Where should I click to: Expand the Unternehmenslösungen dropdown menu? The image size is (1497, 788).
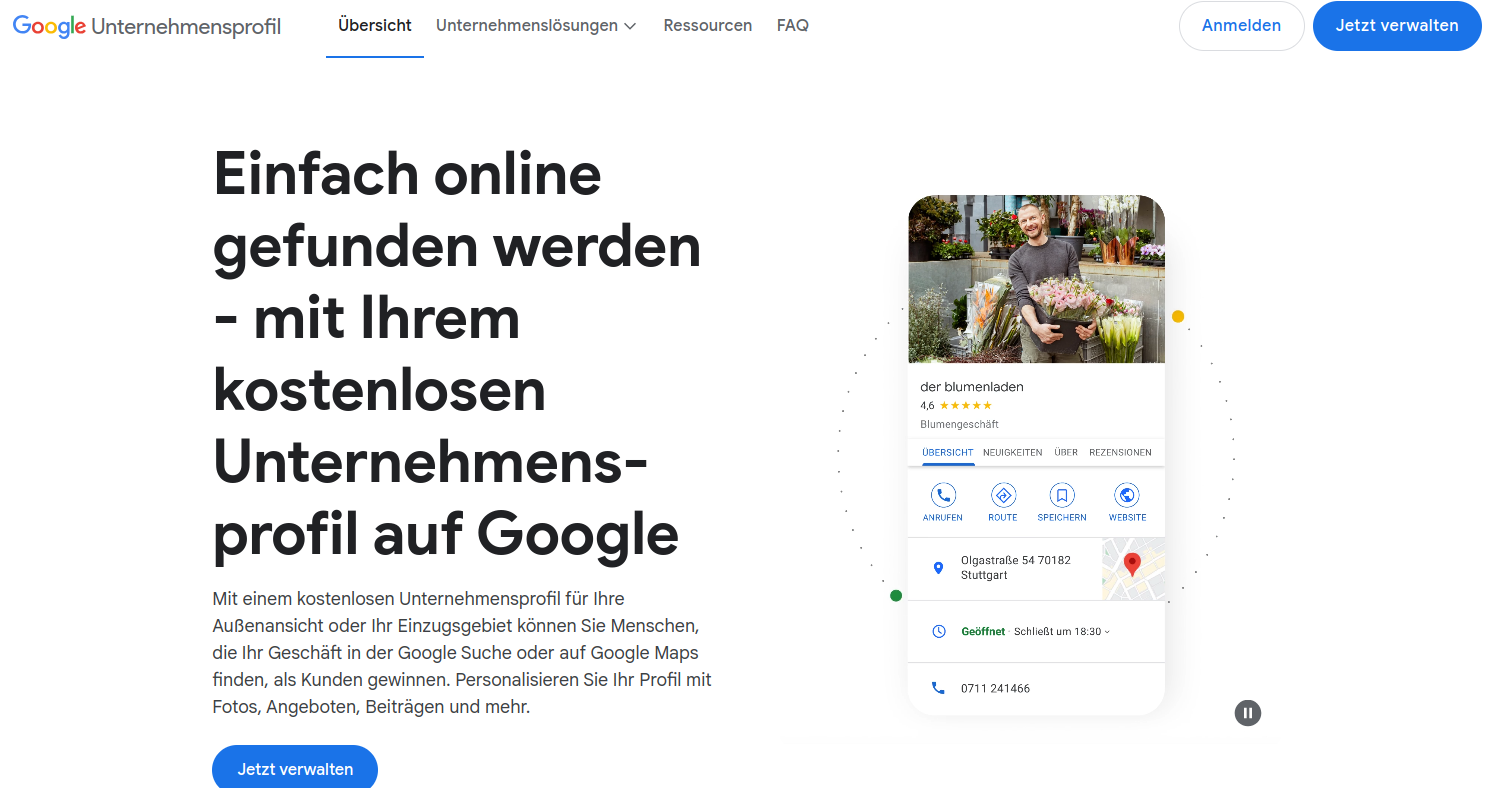click(536, 26)
